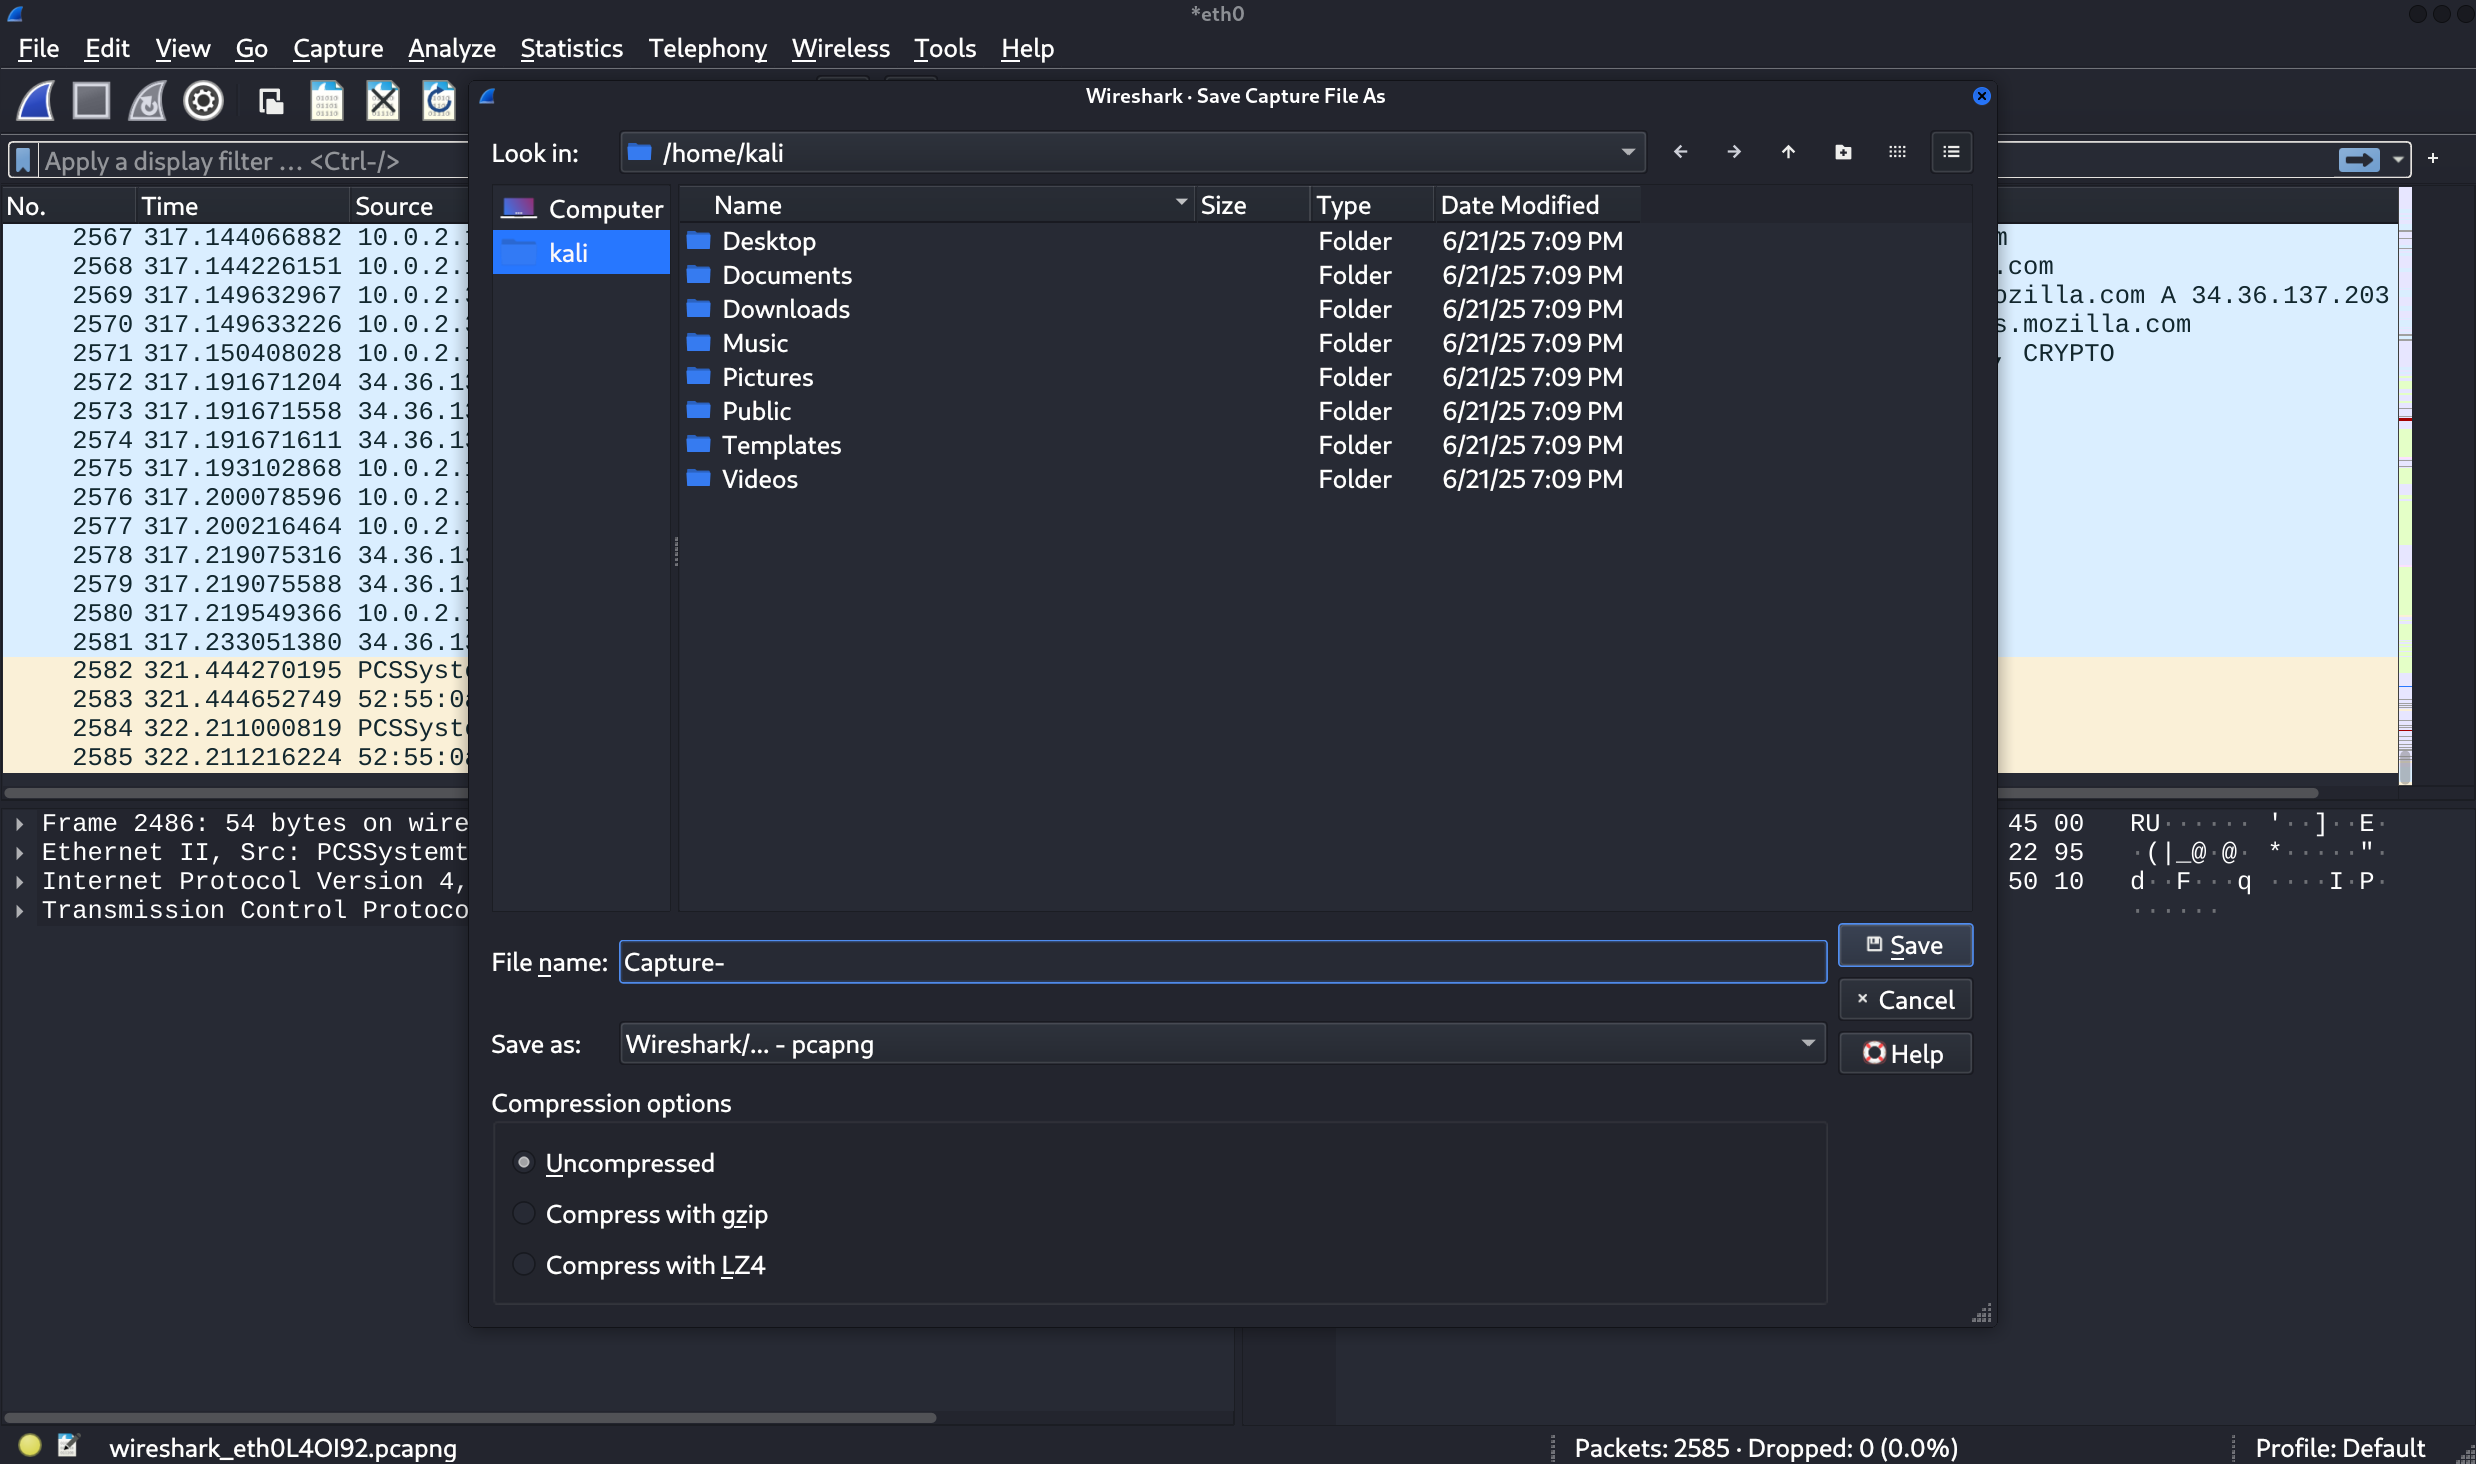Open the File menu
This screenshot has width=2476, height=1464.
(x=38, y=48)
